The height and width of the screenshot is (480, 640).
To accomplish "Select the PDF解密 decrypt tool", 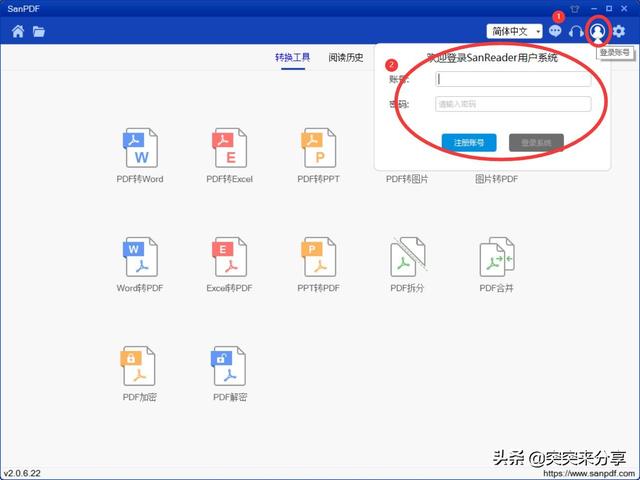I will 230,373.
